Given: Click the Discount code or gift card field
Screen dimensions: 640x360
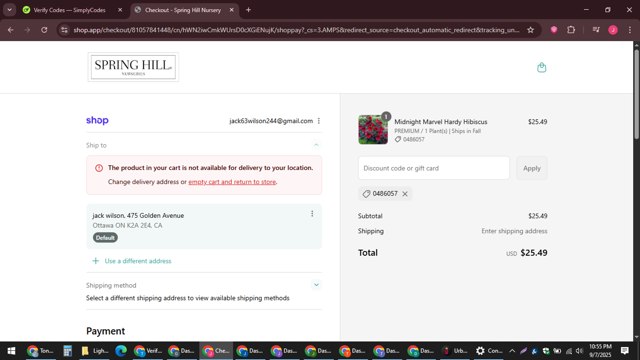Looking at the screenshot, I should coord(433,168).
